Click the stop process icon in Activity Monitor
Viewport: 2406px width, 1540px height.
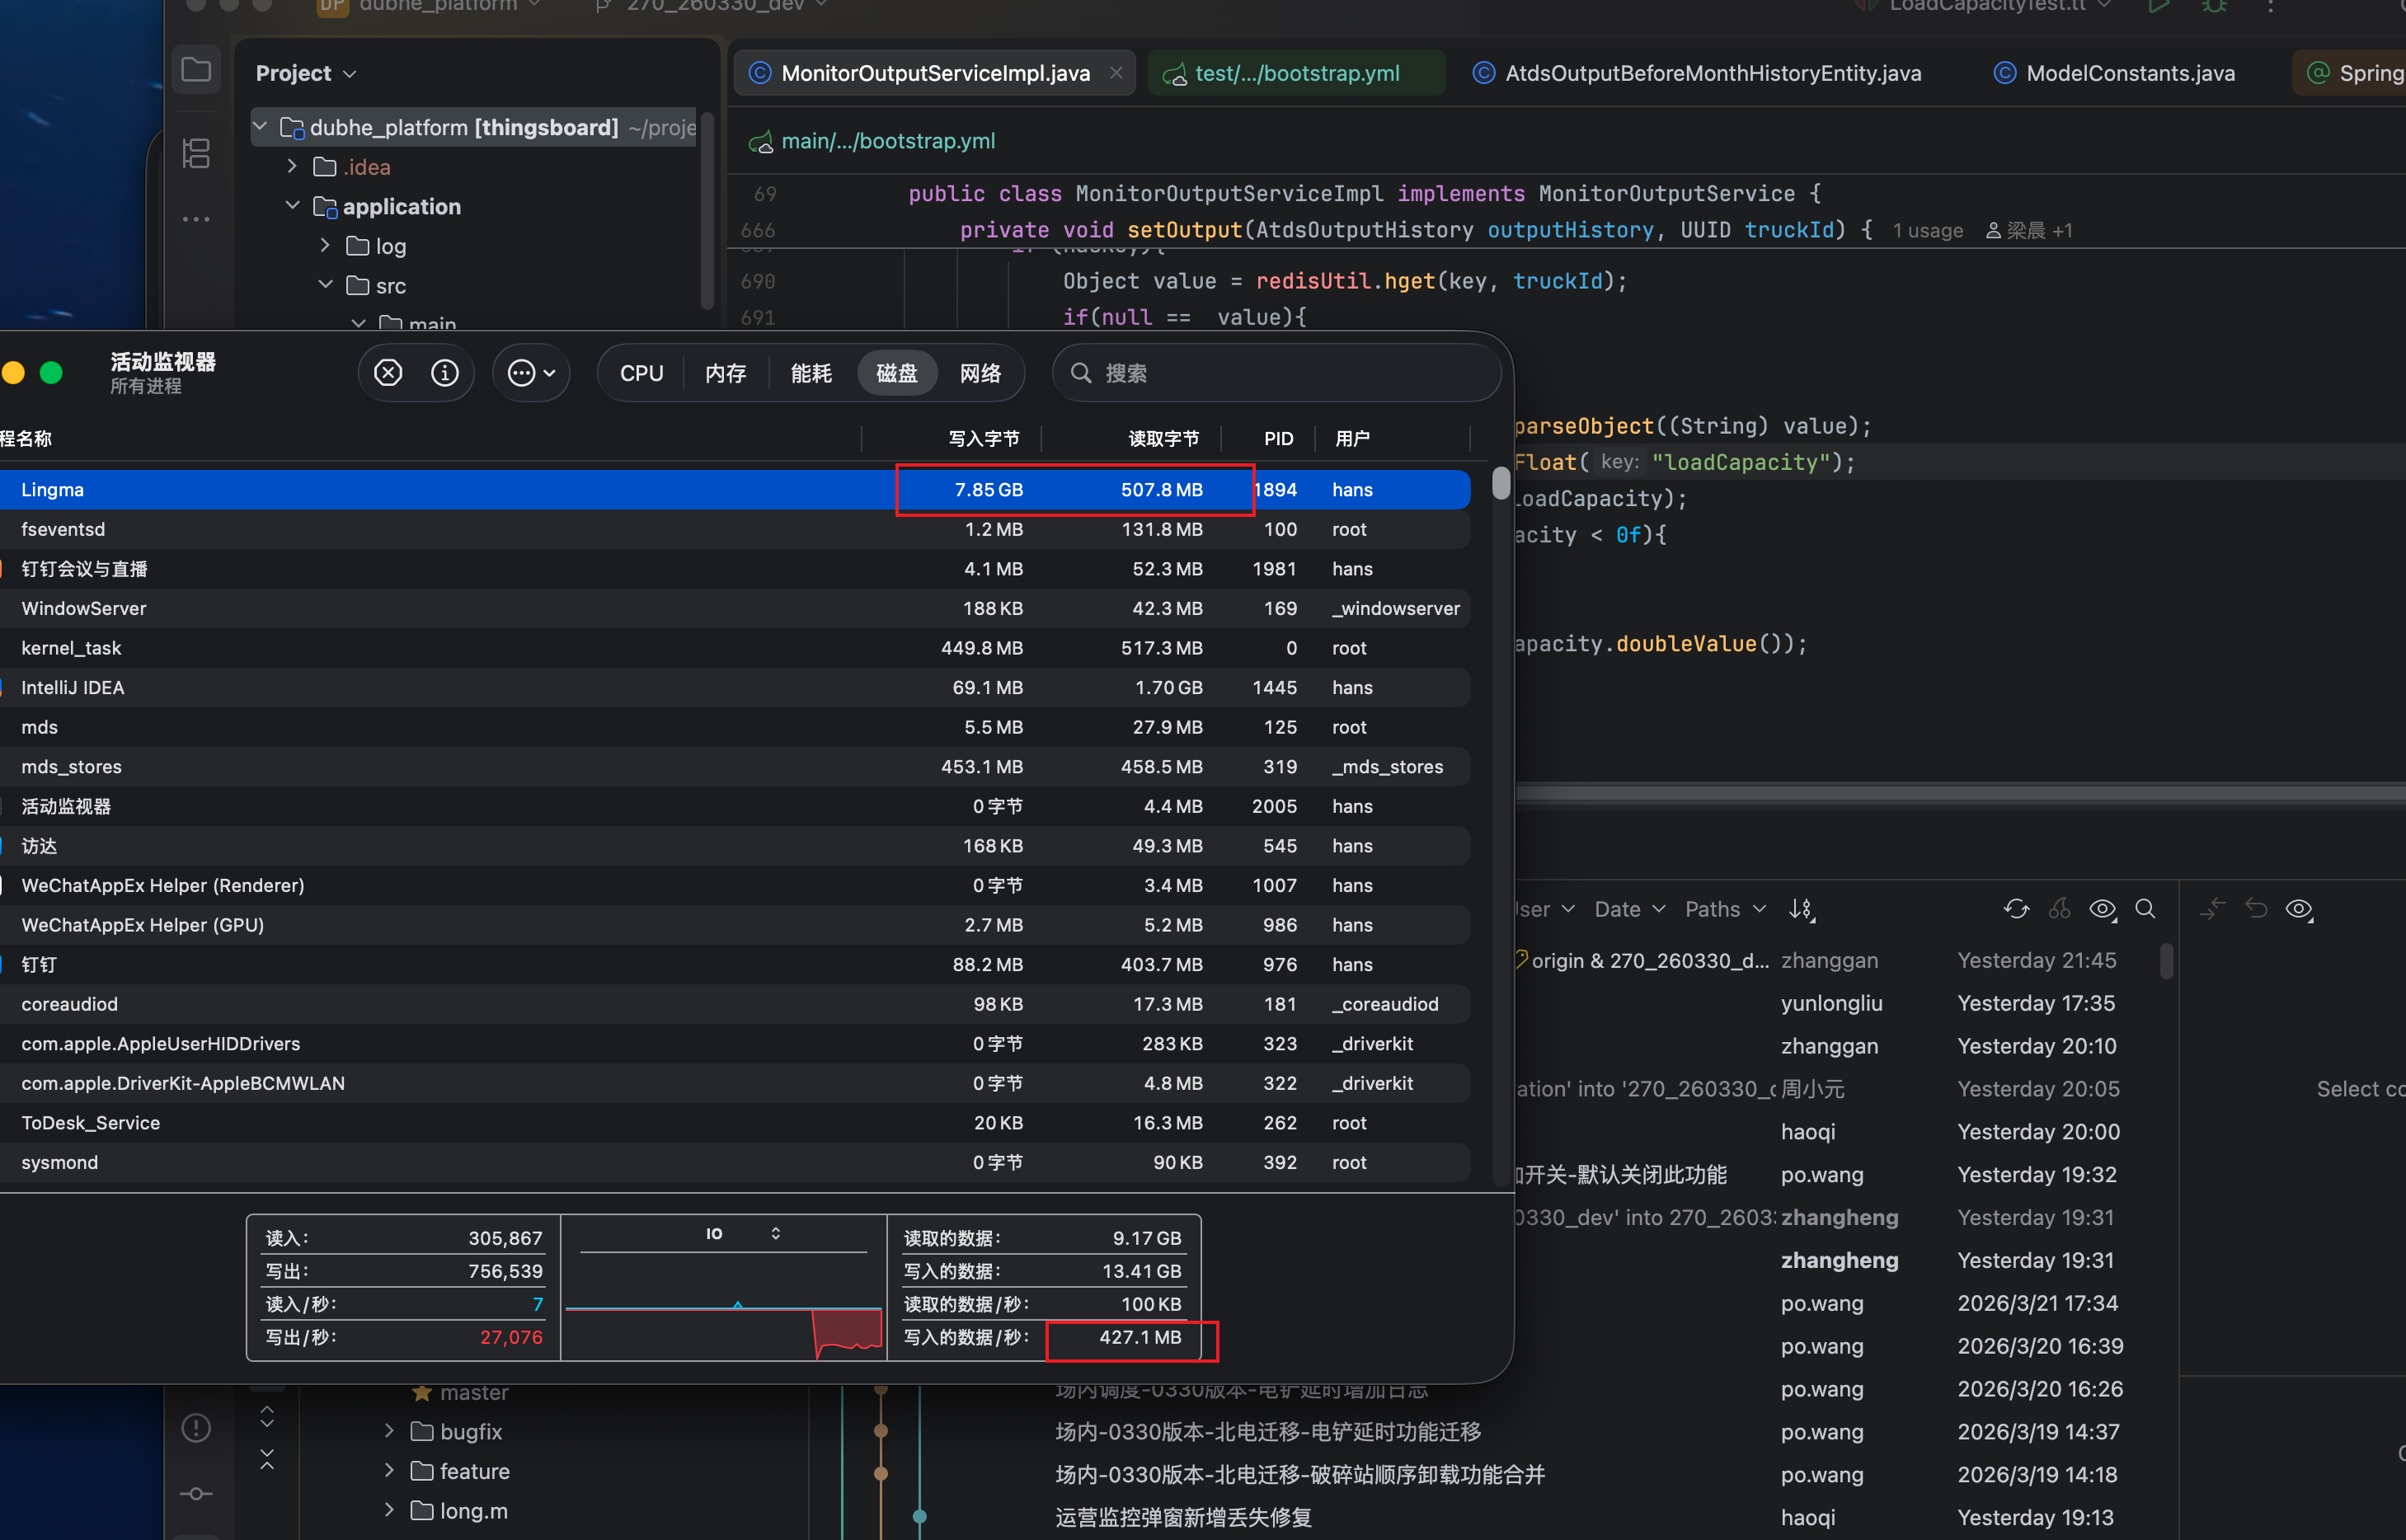(388, 373)
